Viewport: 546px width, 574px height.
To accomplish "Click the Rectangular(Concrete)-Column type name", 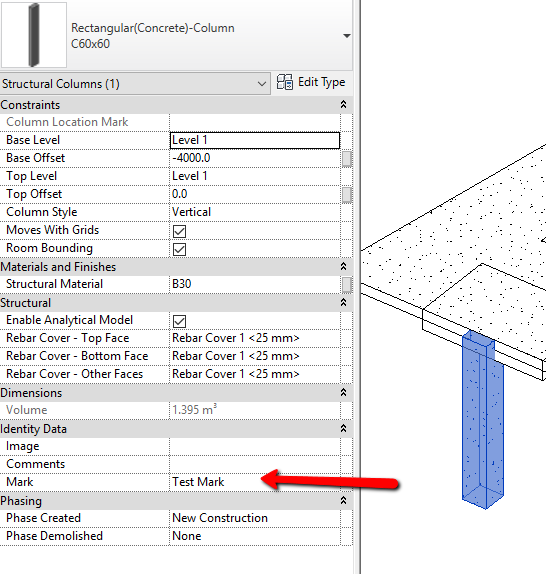I will tap(153, 28).
